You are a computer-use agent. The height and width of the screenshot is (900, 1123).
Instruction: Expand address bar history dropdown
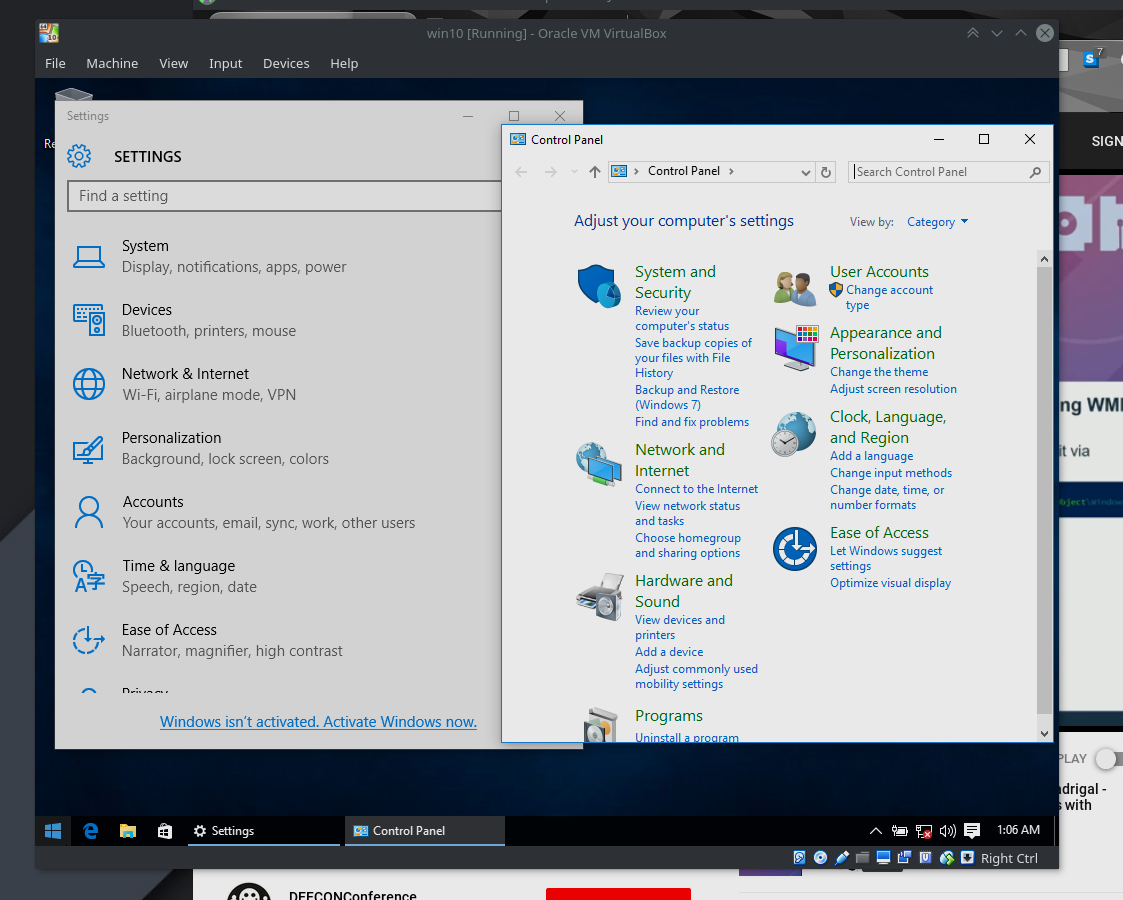tap(806, 172)
